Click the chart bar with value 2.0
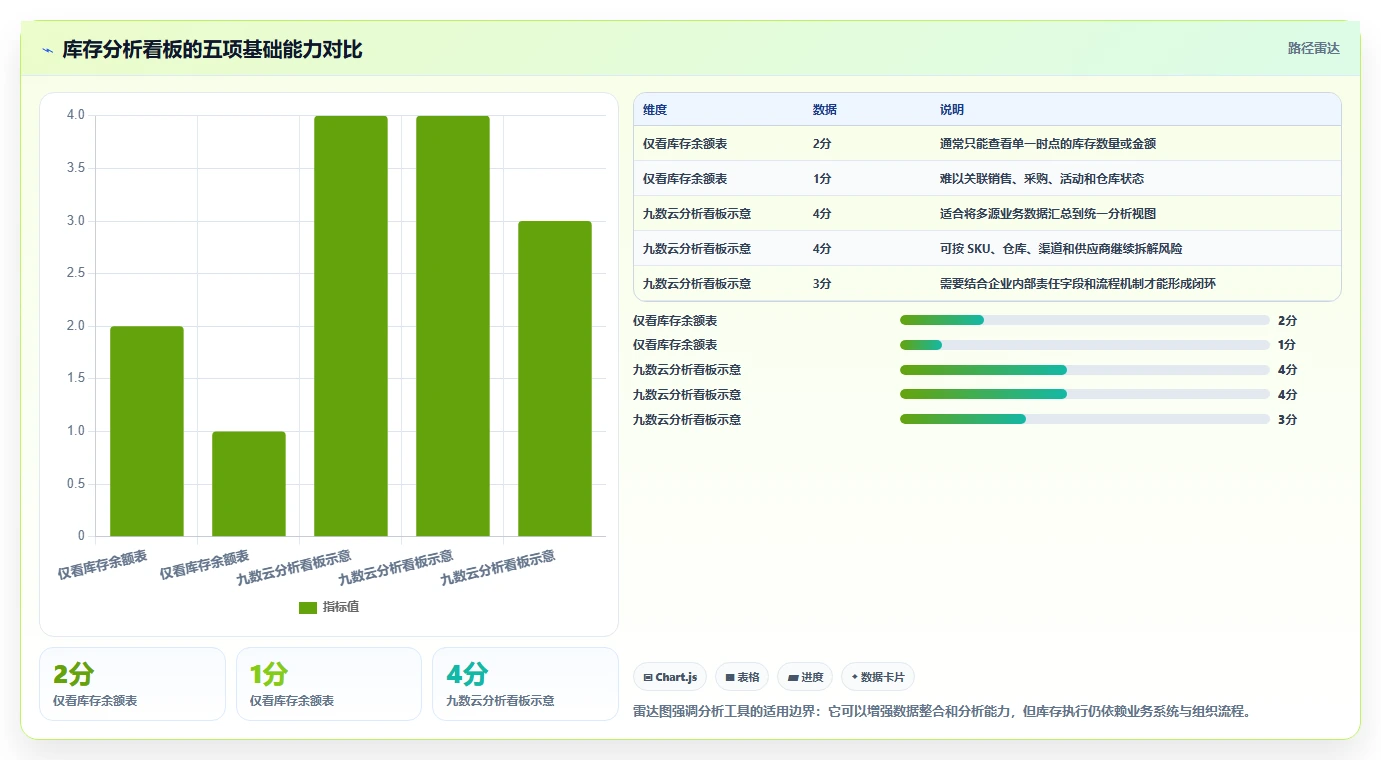The height and width of the screenshot is (760, 1381). click(x=147, y=431)
